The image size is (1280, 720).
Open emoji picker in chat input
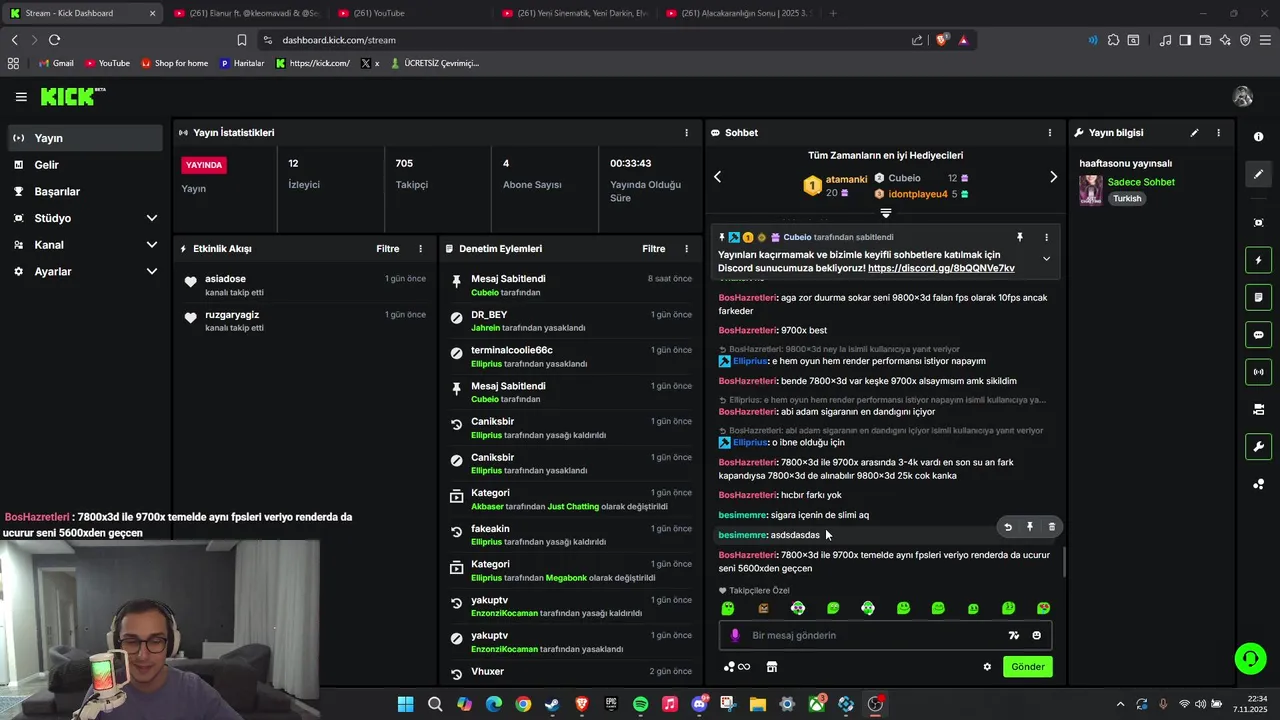click(x=1036, y=635)
